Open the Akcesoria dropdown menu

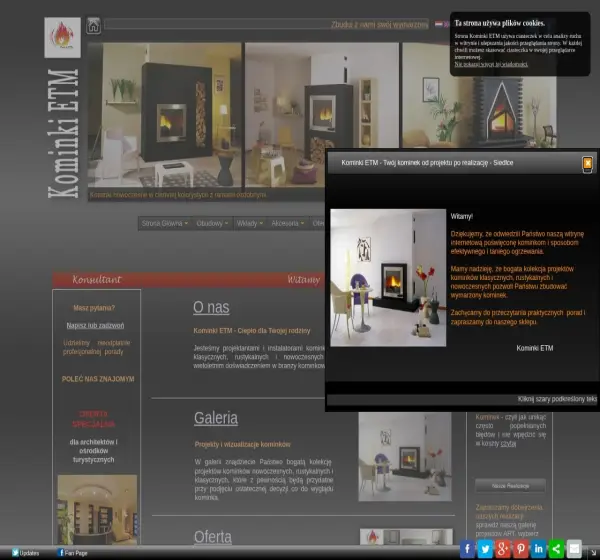click(x=287, y=223)
